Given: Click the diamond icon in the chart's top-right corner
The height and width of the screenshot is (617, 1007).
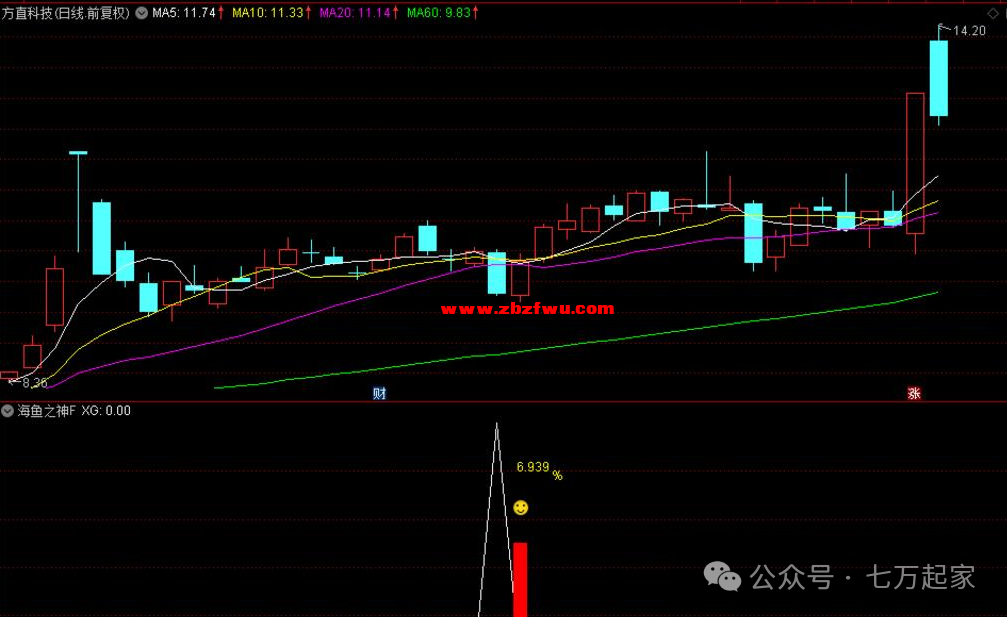Looking at the screenshot, I should click(x=993, y=13).
